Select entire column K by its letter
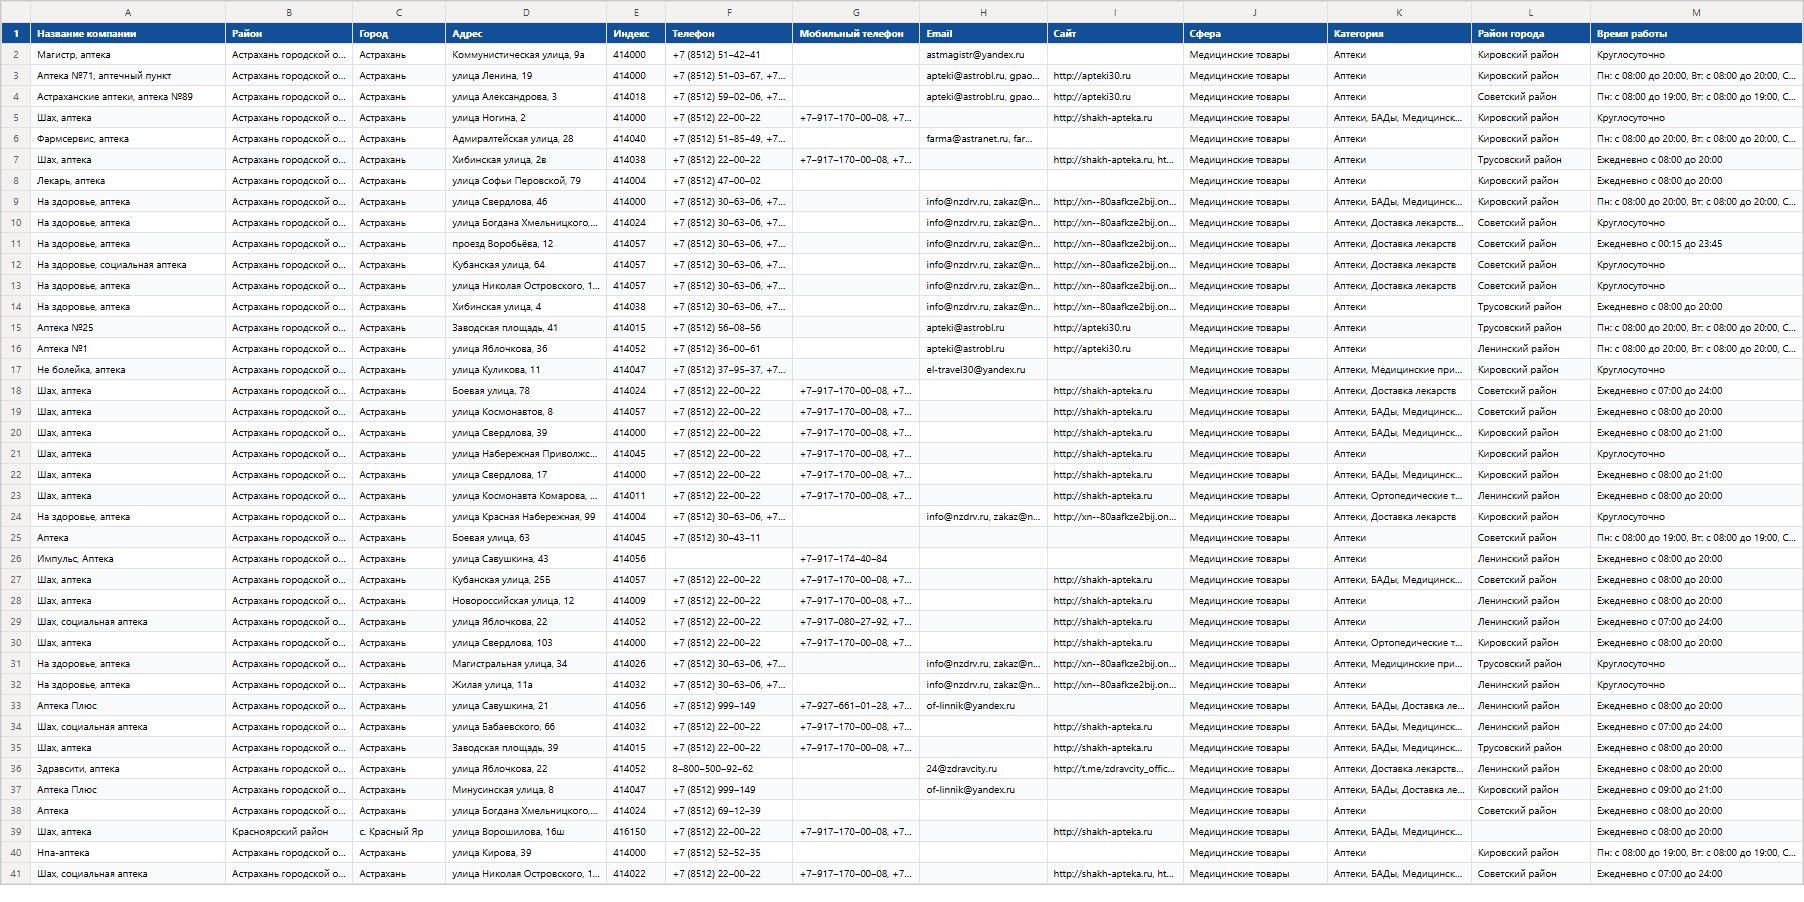The image size is (1804, 902). coord(1399,12)
